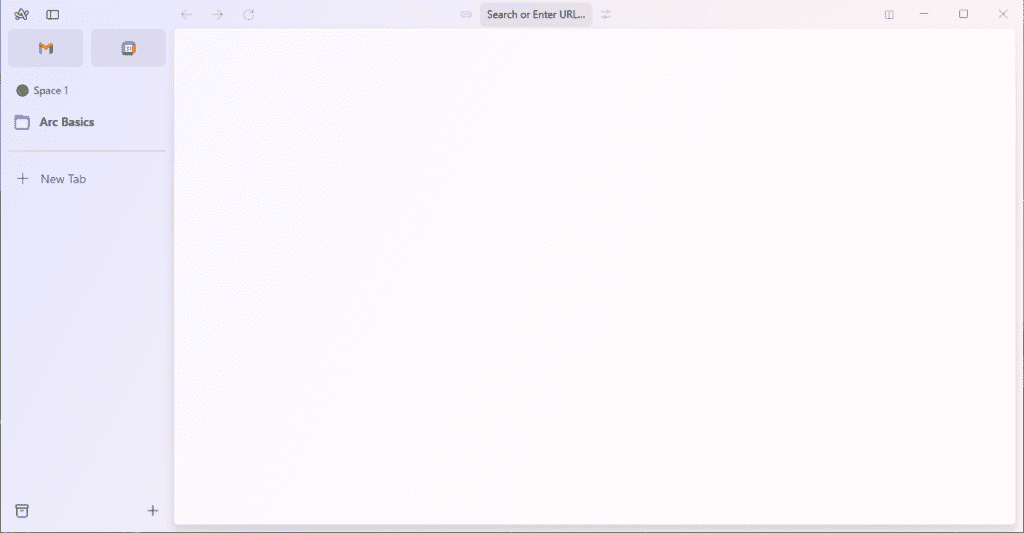Open the pinned Gmail tab
Viewport: 1024px width, 533px height.
click(46, 48)
